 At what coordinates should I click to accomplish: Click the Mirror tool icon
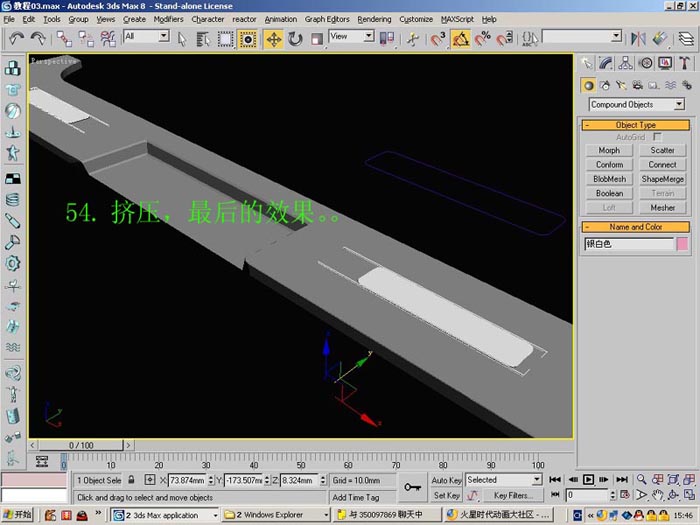(x=638, y=39)
